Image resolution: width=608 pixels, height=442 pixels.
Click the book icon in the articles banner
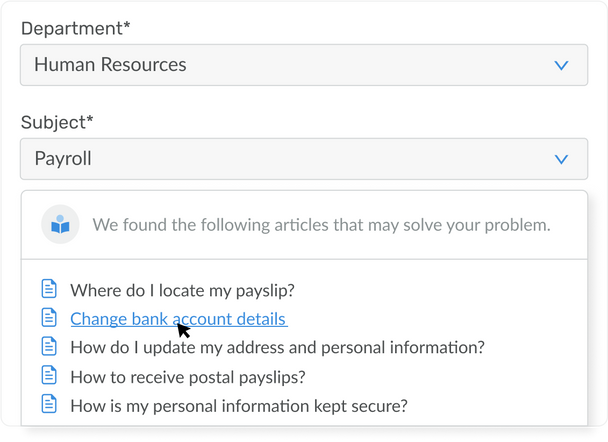(x=60, y=225)
